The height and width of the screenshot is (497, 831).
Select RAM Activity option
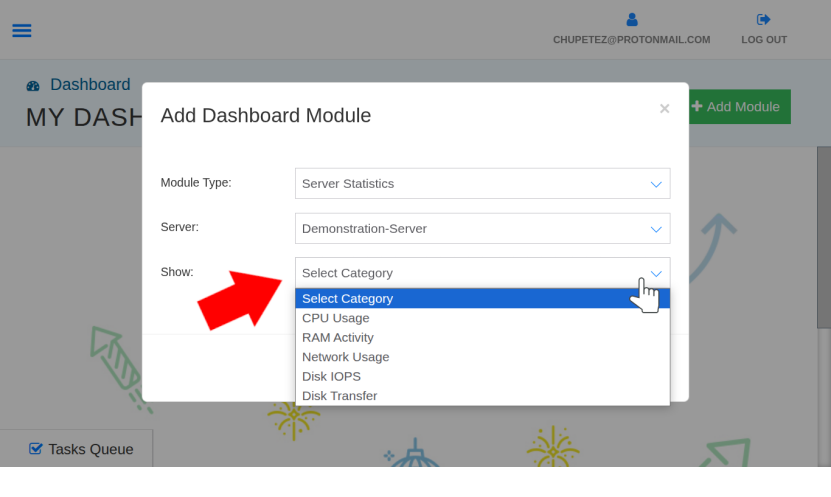click(338, 337)
